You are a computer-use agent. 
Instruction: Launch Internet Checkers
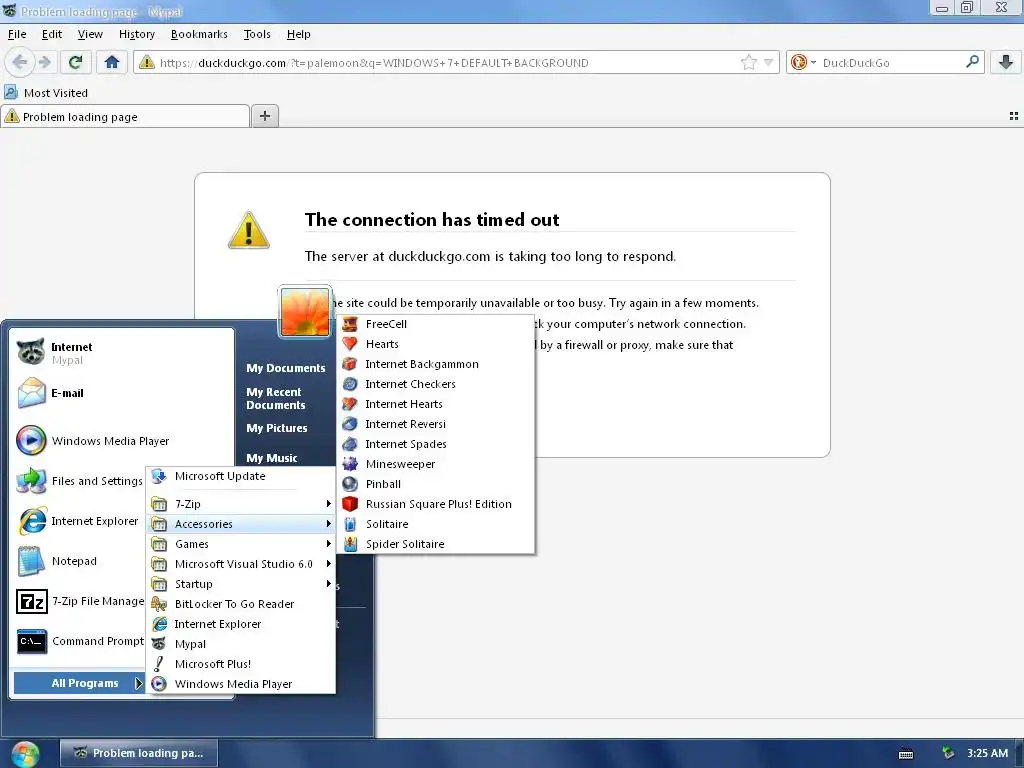tap(436, 384)
